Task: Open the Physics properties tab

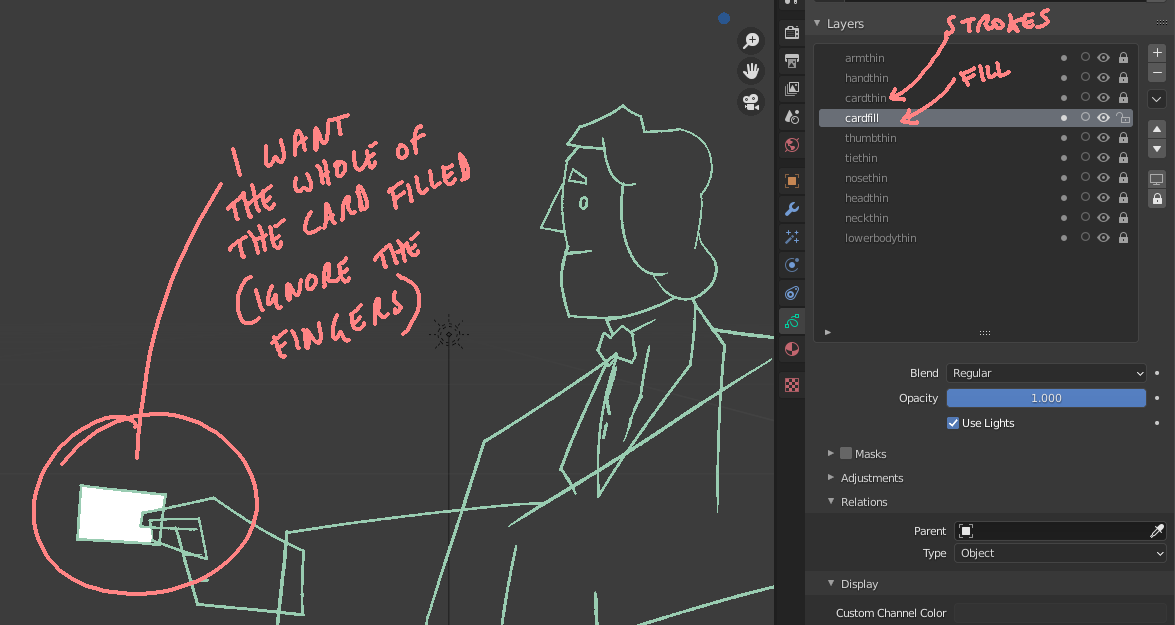Action: (x=791, y=265)
